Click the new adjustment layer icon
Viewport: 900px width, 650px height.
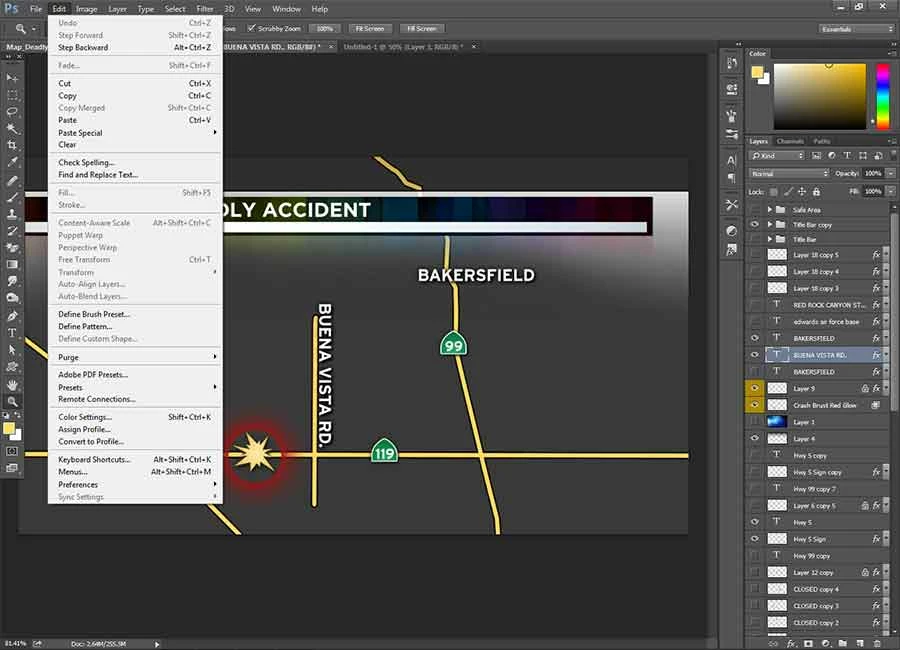click(x=825, y=644)
